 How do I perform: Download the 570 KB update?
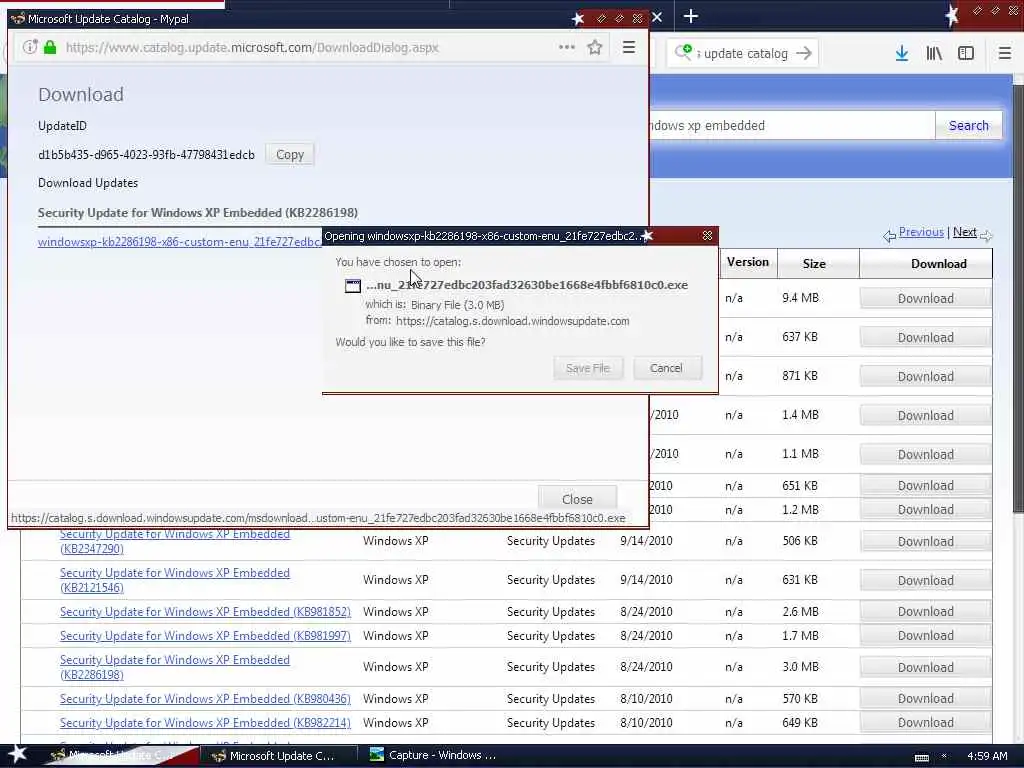[x=925, y=699]
